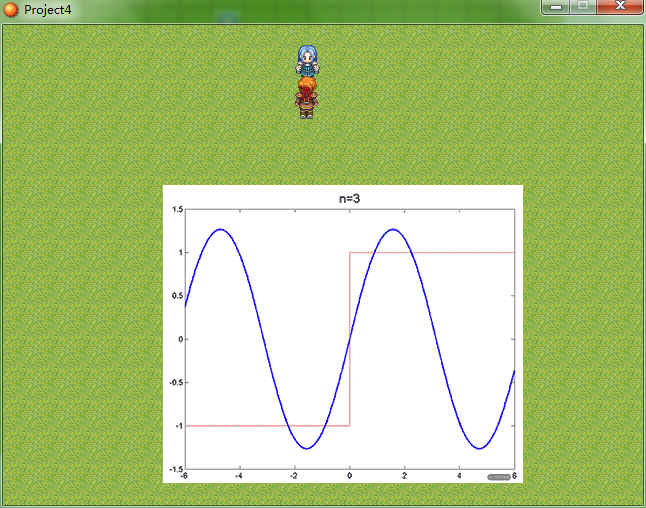Click the -0.5 label on y-axis
Screen dimensions: 646x508
coord(176,382)
